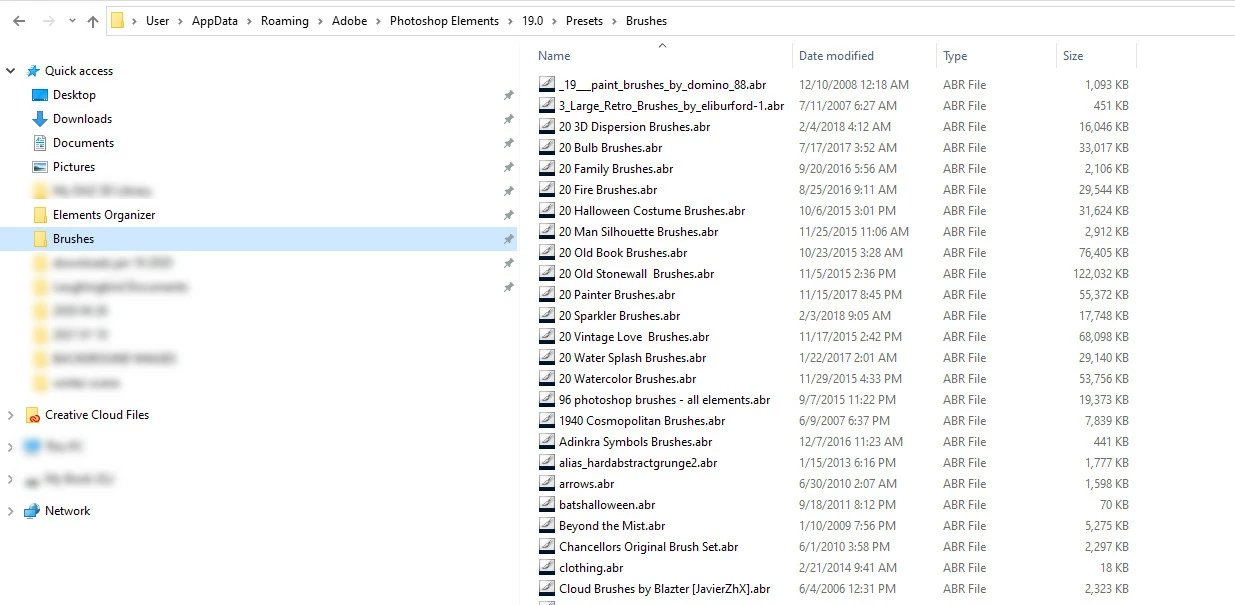
Task: Click the pin icon next to Elements Organizer
Action: [x=508, y=215]
